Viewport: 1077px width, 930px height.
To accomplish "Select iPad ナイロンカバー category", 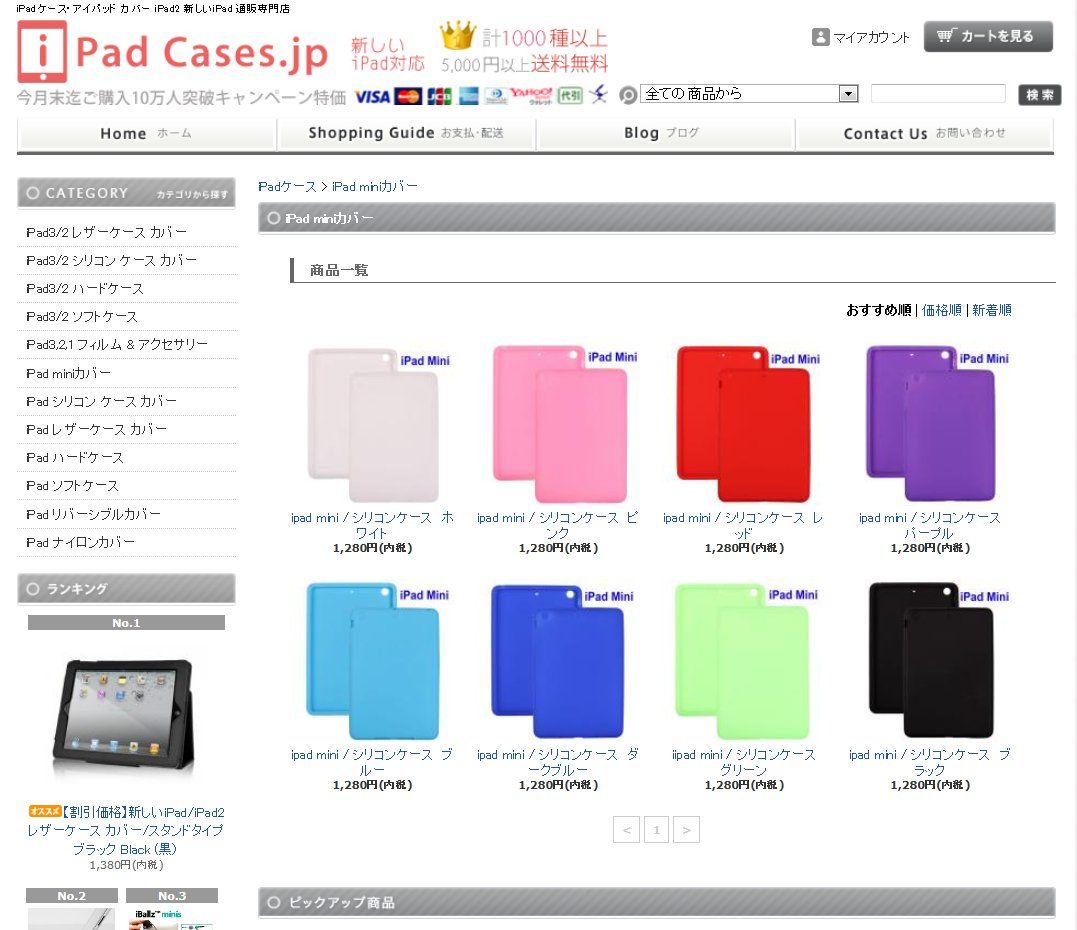I will 80,542.
